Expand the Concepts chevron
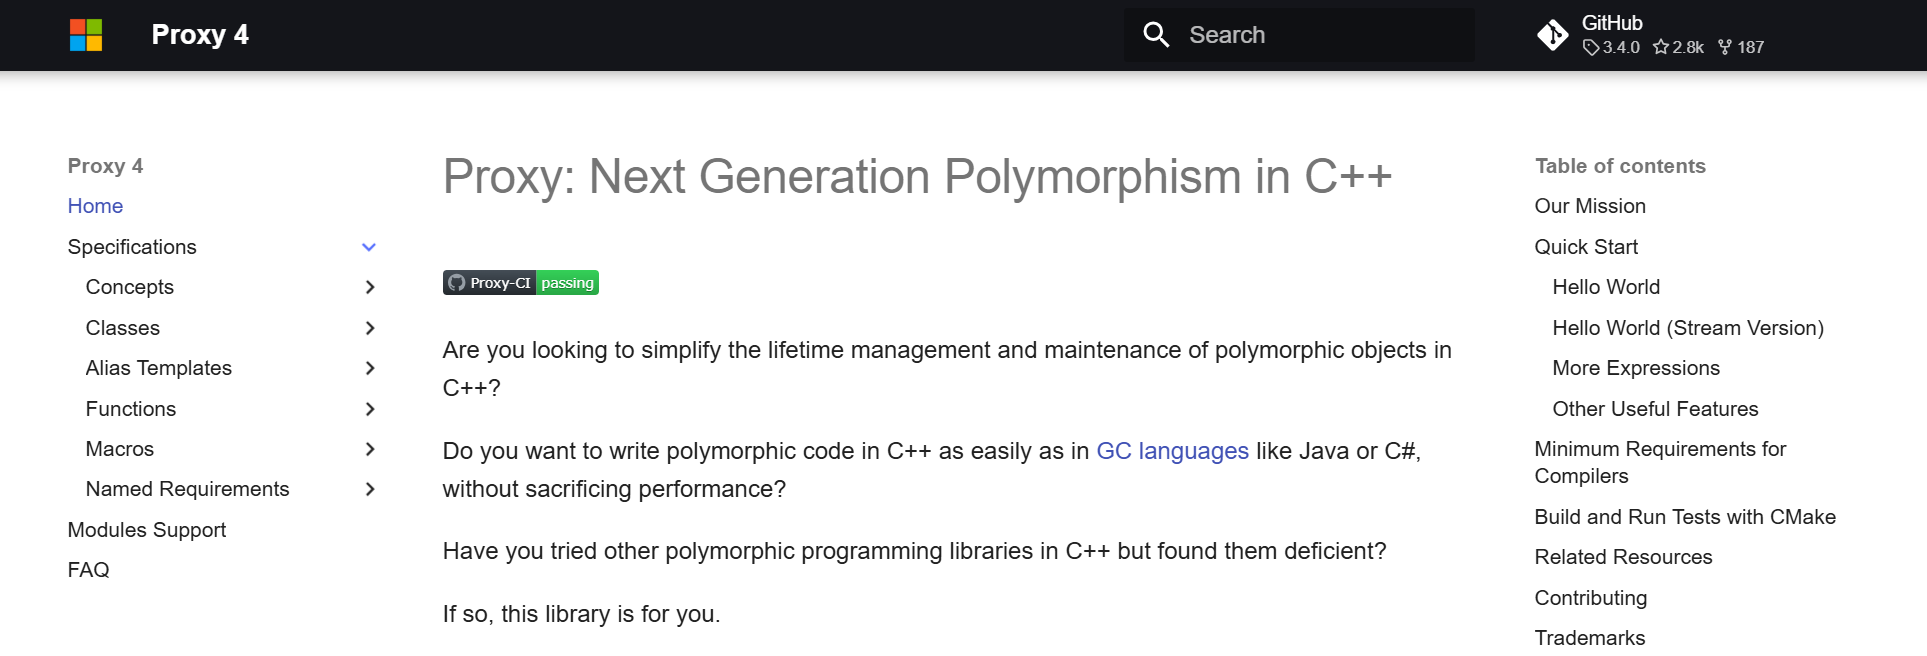The image size is (1927, 656). click(x=369, y=287)
